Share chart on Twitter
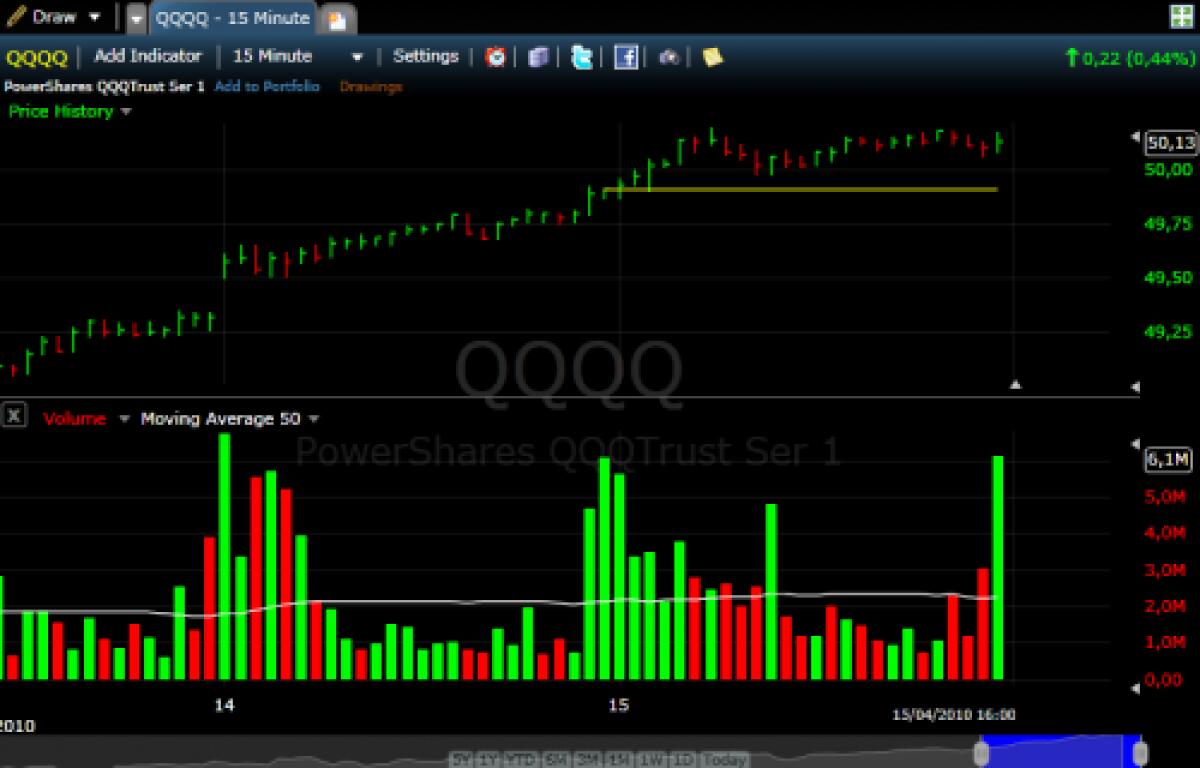 pyautogui.click(x=582, y=57)
